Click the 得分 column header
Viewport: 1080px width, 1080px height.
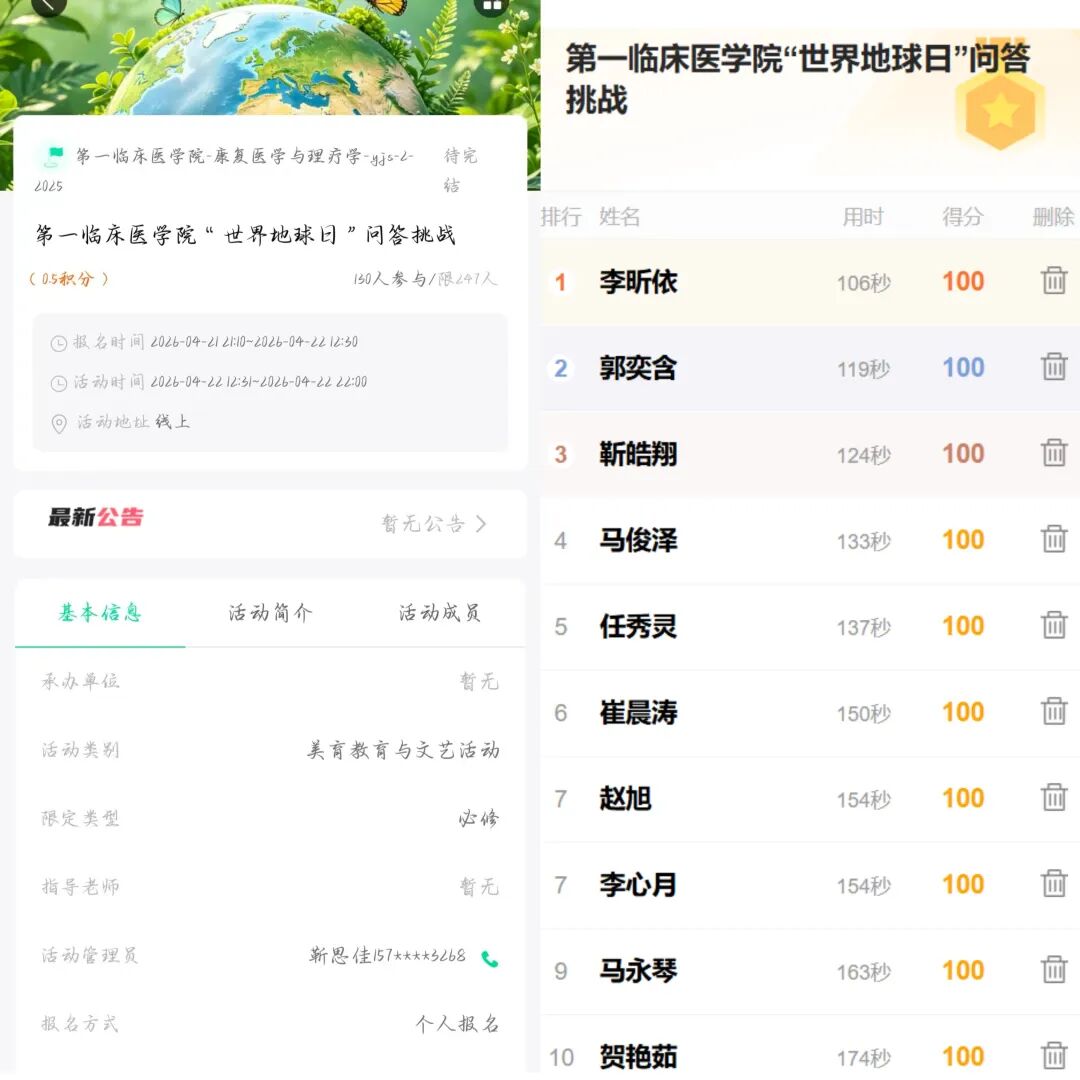962,217
